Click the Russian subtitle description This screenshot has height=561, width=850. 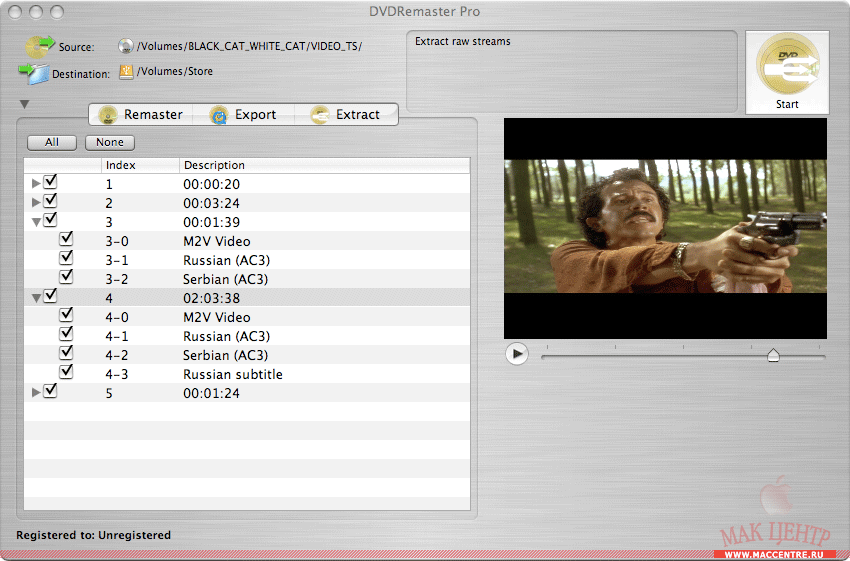(233, 374)
